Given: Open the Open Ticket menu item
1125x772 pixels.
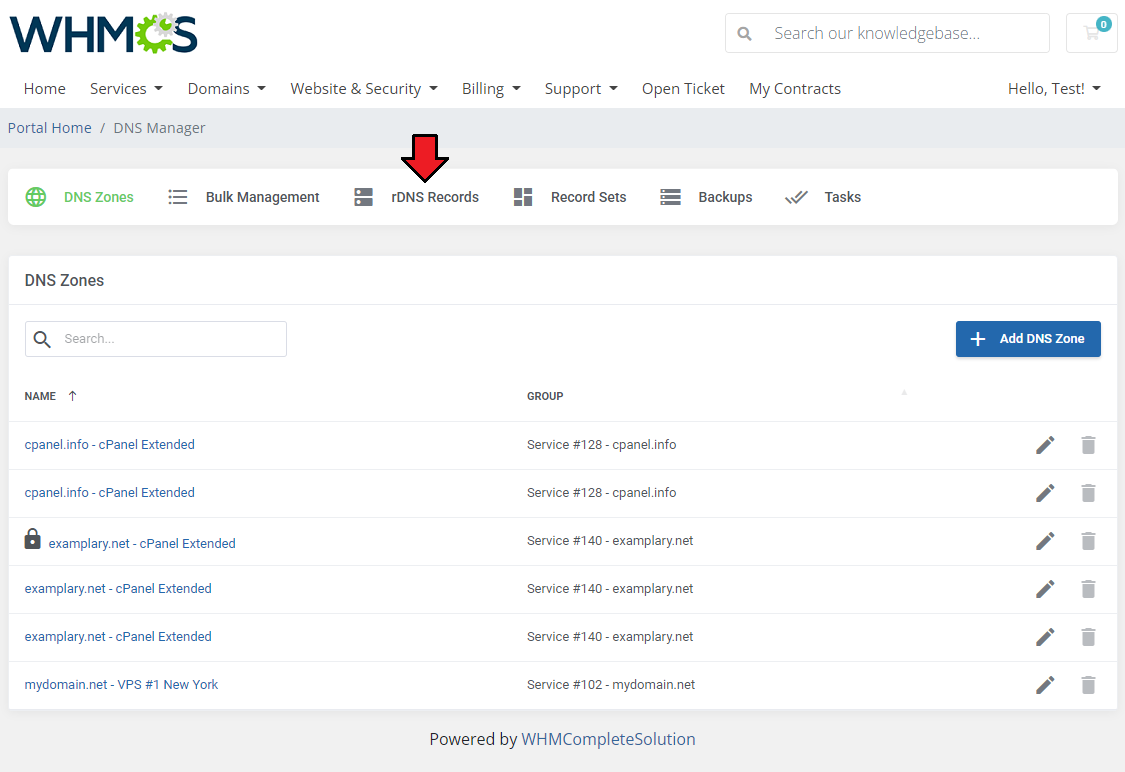Looking at the screenshot, I should 683,89.
